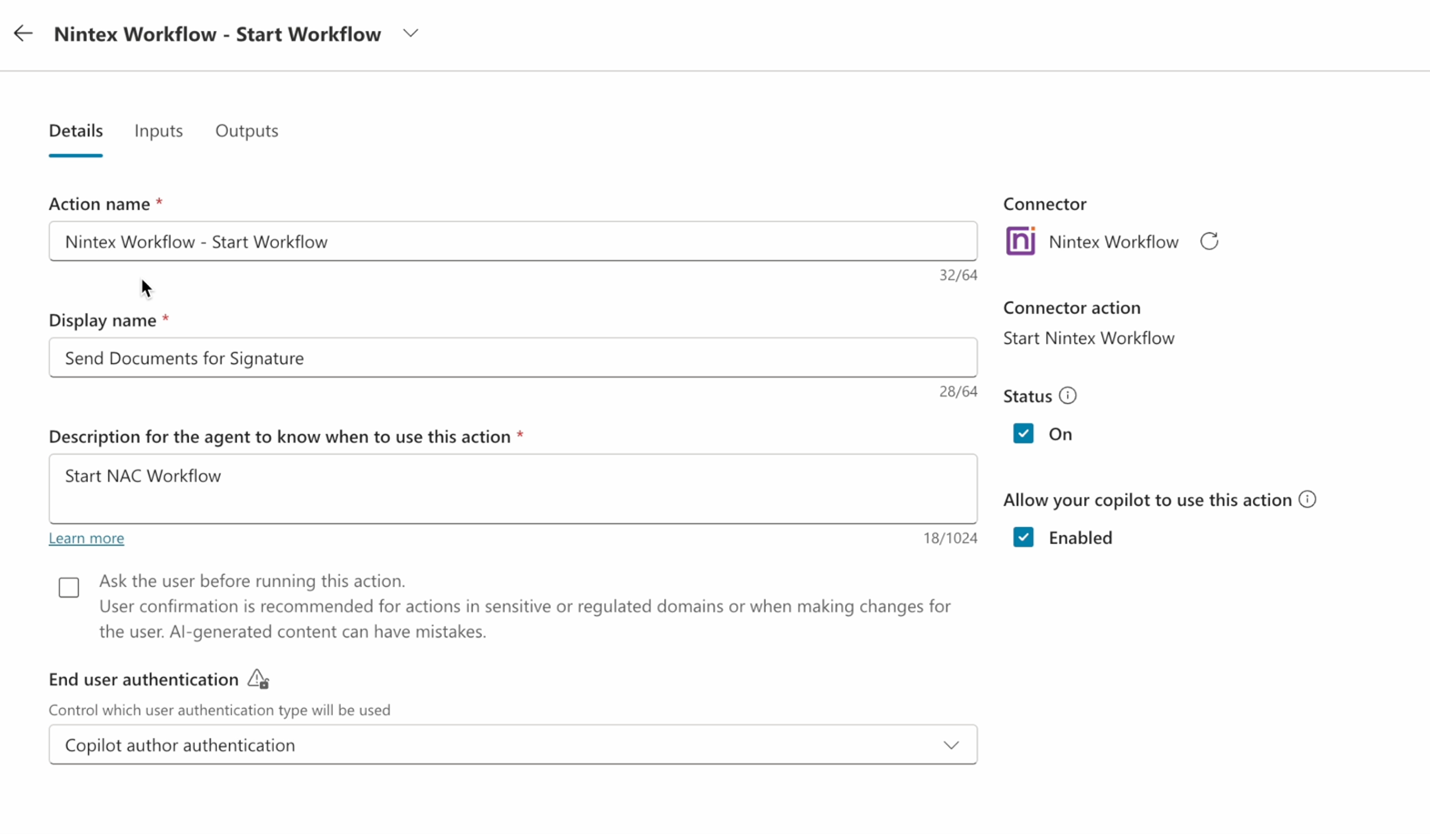
Task: Click into the Action name field
Action: pos(513,241)
